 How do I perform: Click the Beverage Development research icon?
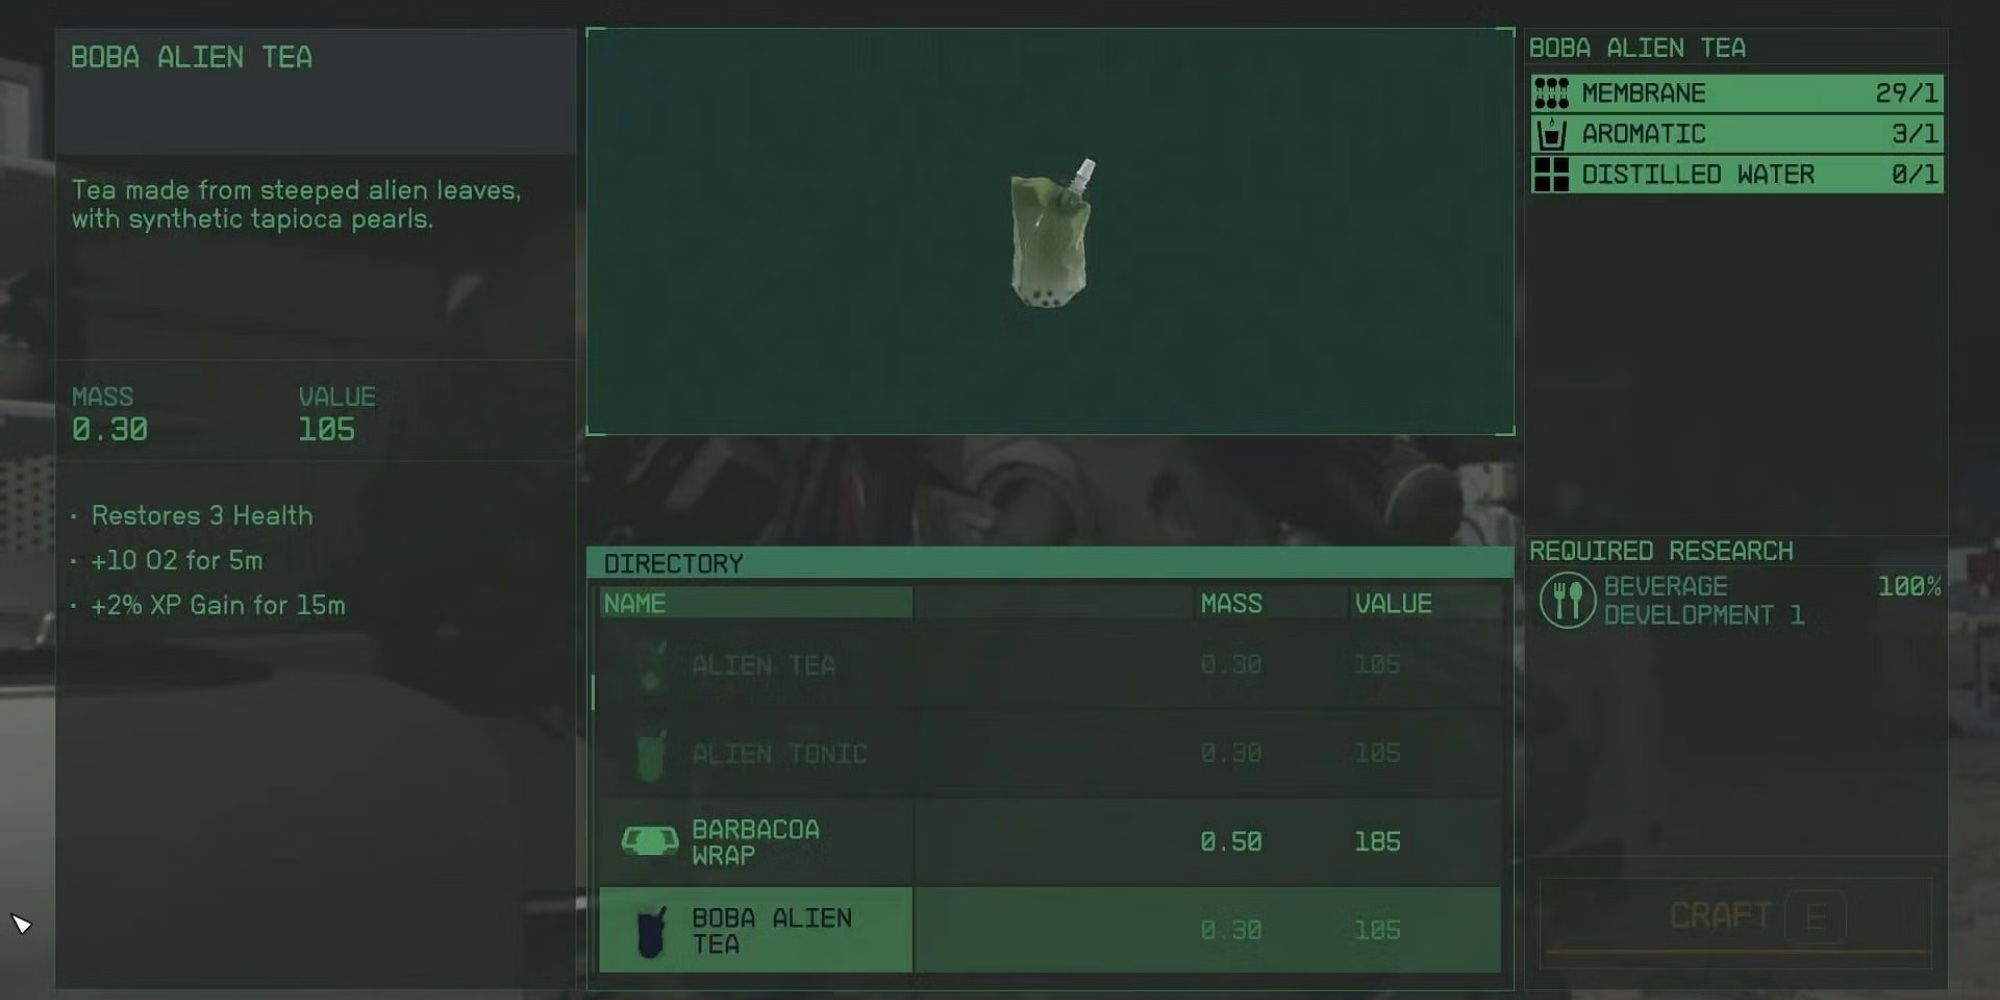(x=1567, y=600)
